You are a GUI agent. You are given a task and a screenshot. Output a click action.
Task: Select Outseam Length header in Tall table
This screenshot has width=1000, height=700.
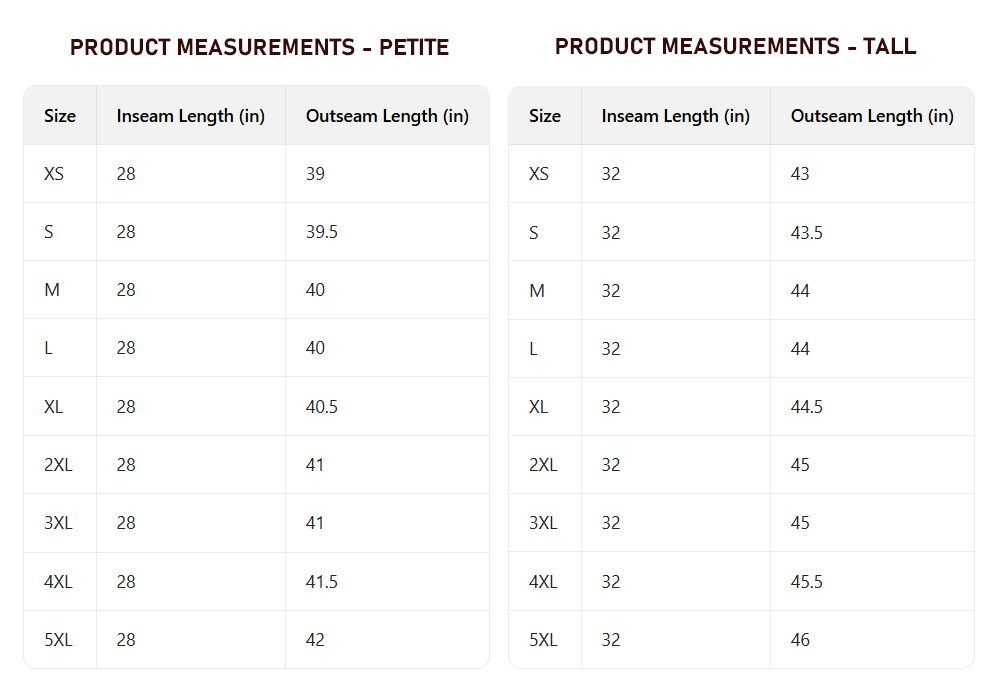pyautogui.click(x=872, y=116)
